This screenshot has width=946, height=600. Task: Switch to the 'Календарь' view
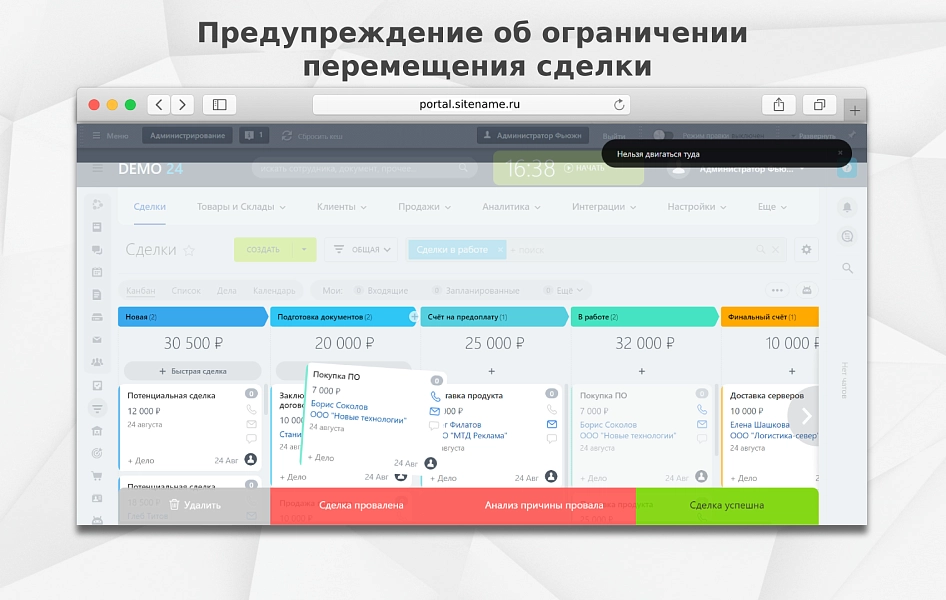(x=274, y=291)
